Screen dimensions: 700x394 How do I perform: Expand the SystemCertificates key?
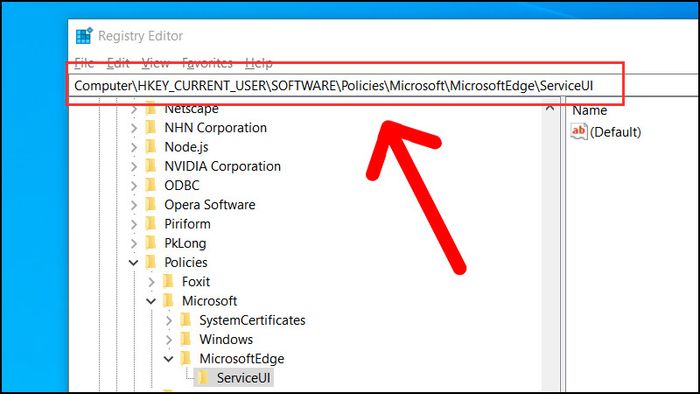(x=169, y=320)
